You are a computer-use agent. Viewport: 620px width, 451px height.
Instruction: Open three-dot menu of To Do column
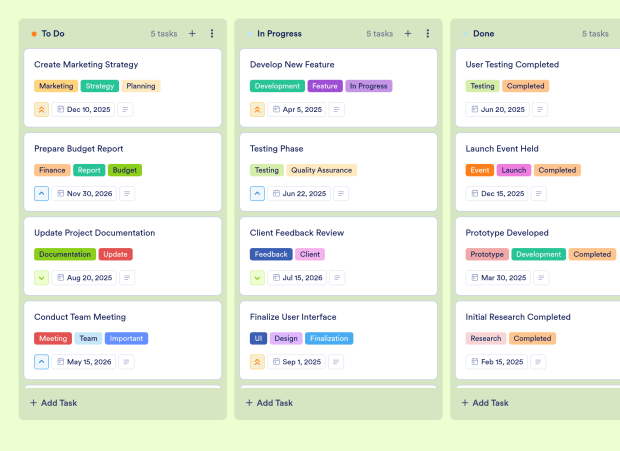(212, 33)
